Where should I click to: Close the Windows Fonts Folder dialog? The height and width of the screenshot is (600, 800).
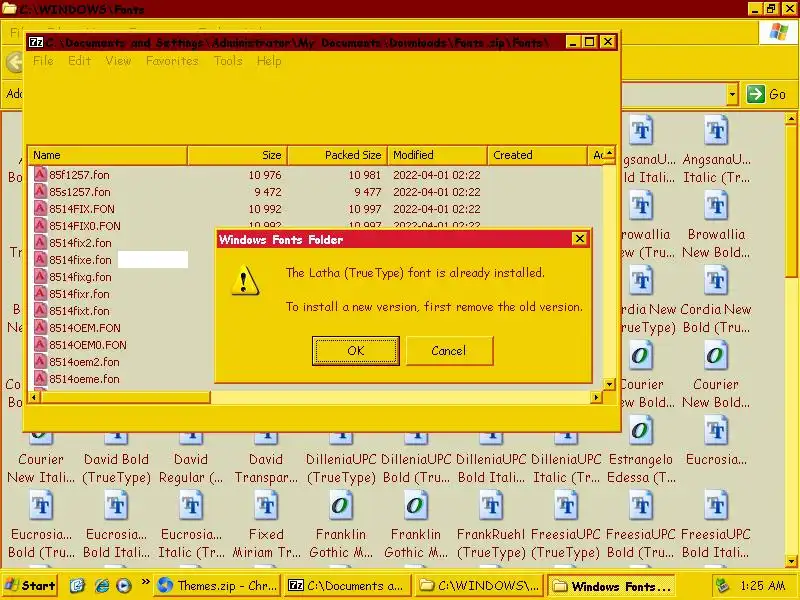click(x=580, y=239)
